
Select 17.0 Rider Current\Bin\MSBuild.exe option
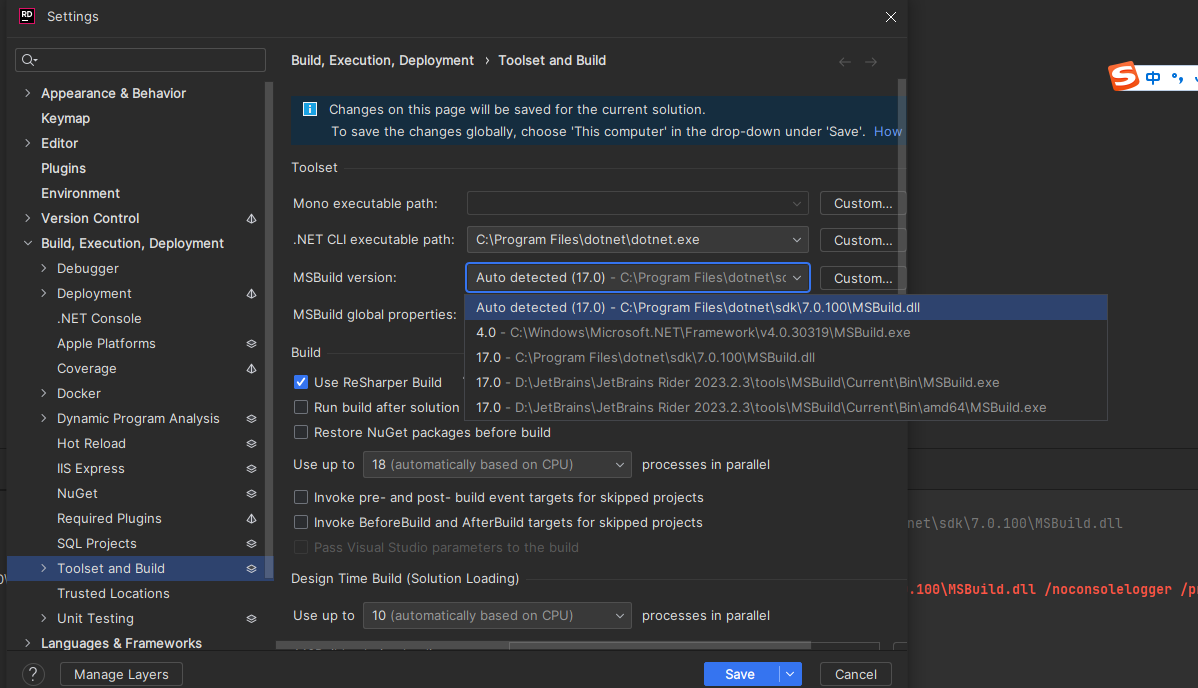(786, 382)
